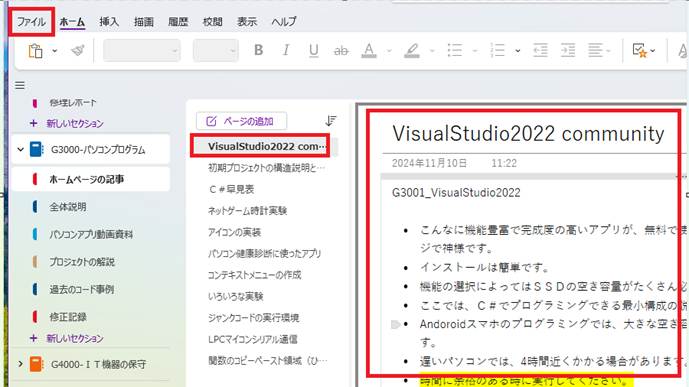This screenshot has height=387, width=689.
Task: Click the numbered list icon
Action: click(x=497, y=51)
